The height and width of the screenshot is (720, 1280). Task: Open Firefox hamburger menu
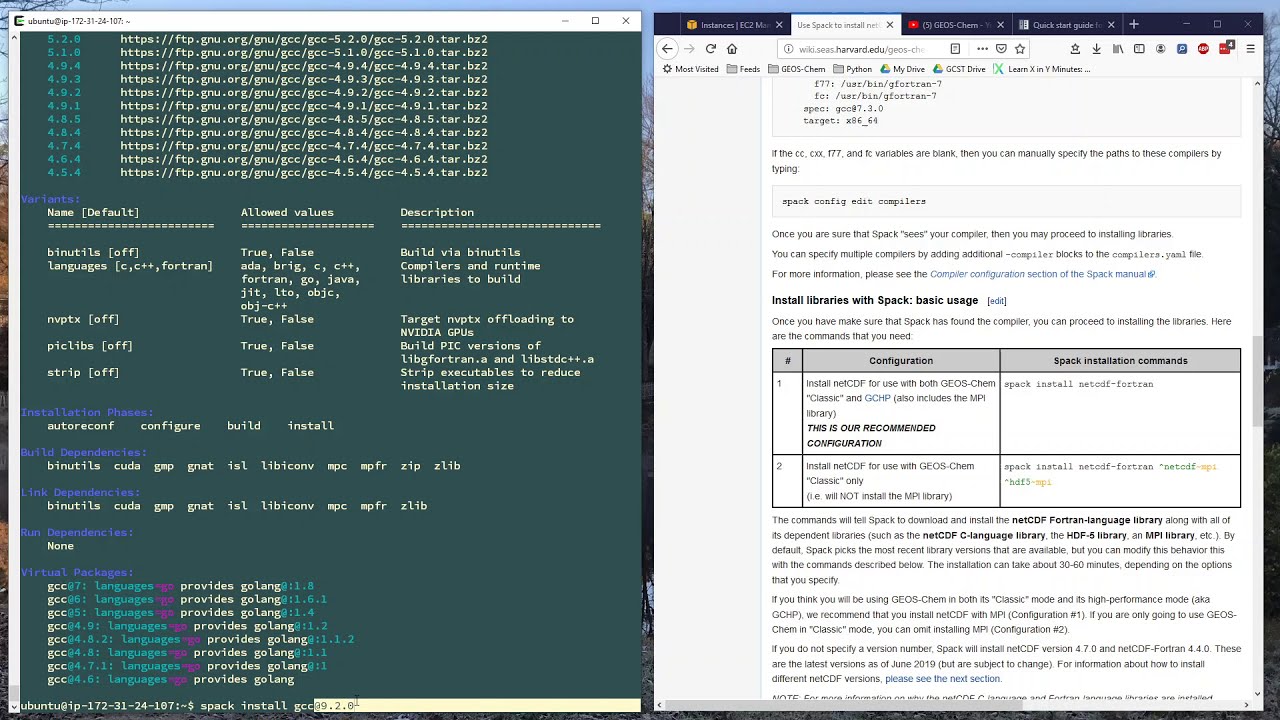point(1250,49)
